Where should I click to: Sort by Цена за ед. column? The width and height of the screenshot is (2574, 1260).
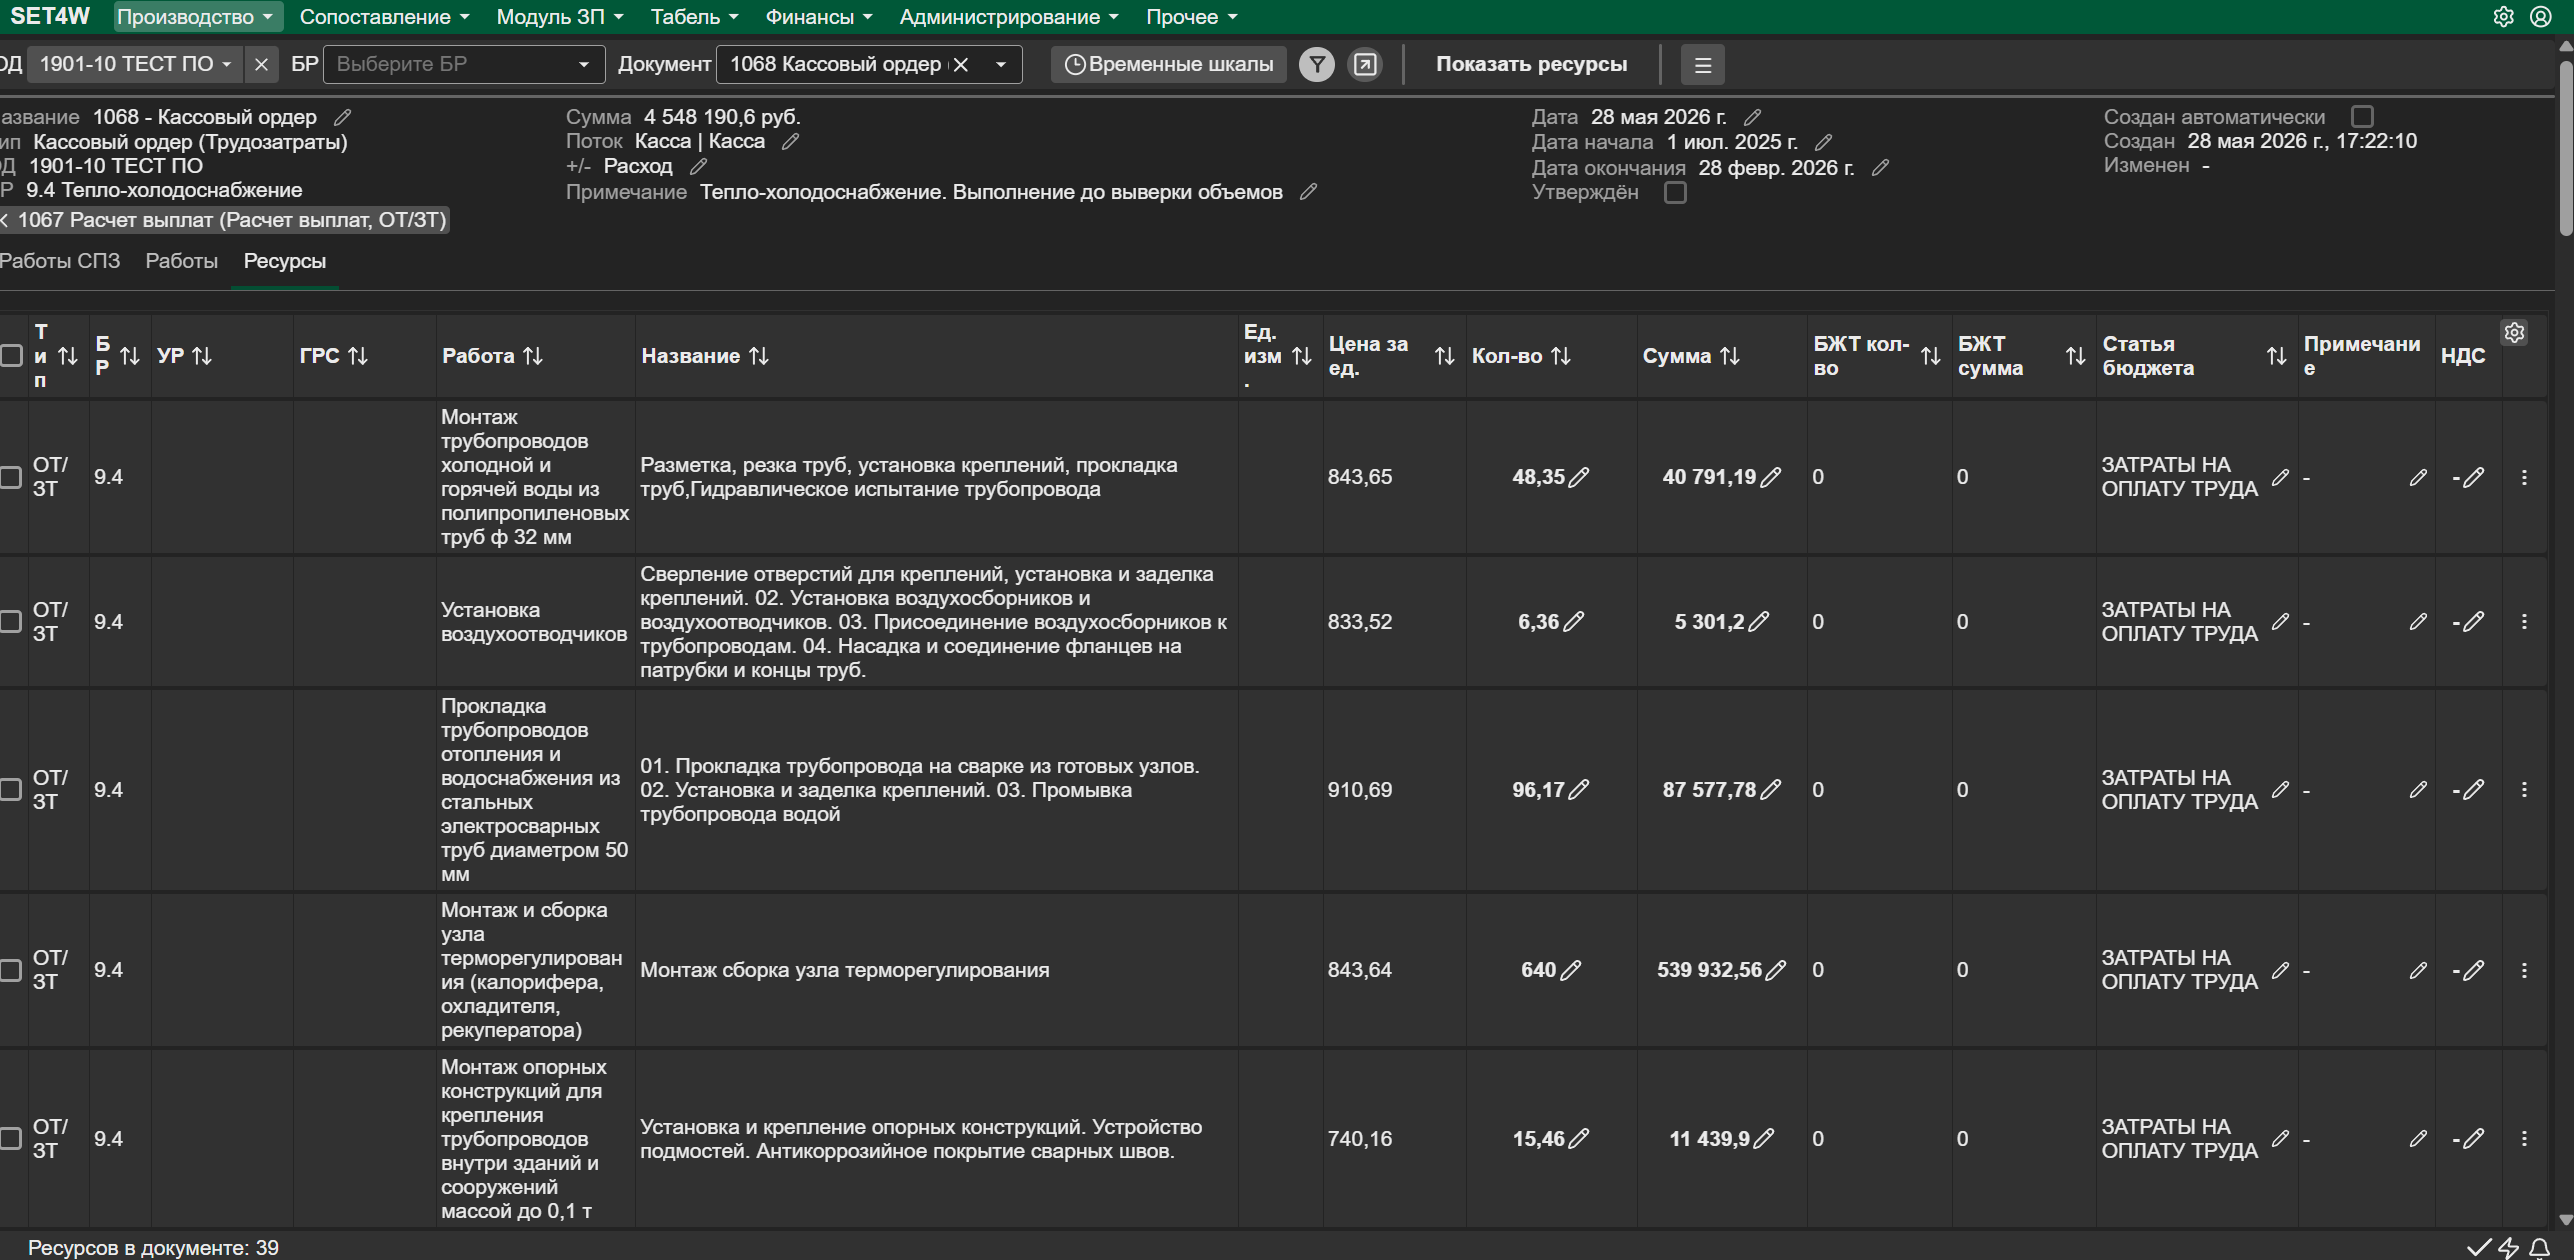click(1444, 356)
